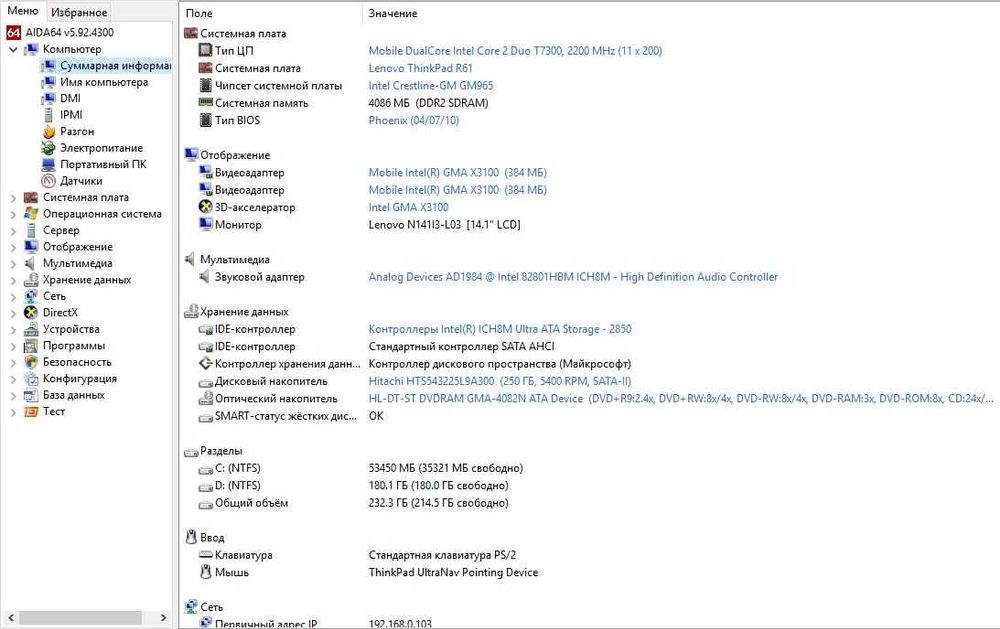Click the Системная память RAM icon
Viewport: 1000px width, 629px height.
pyautogui.click(x=205, y=102)
